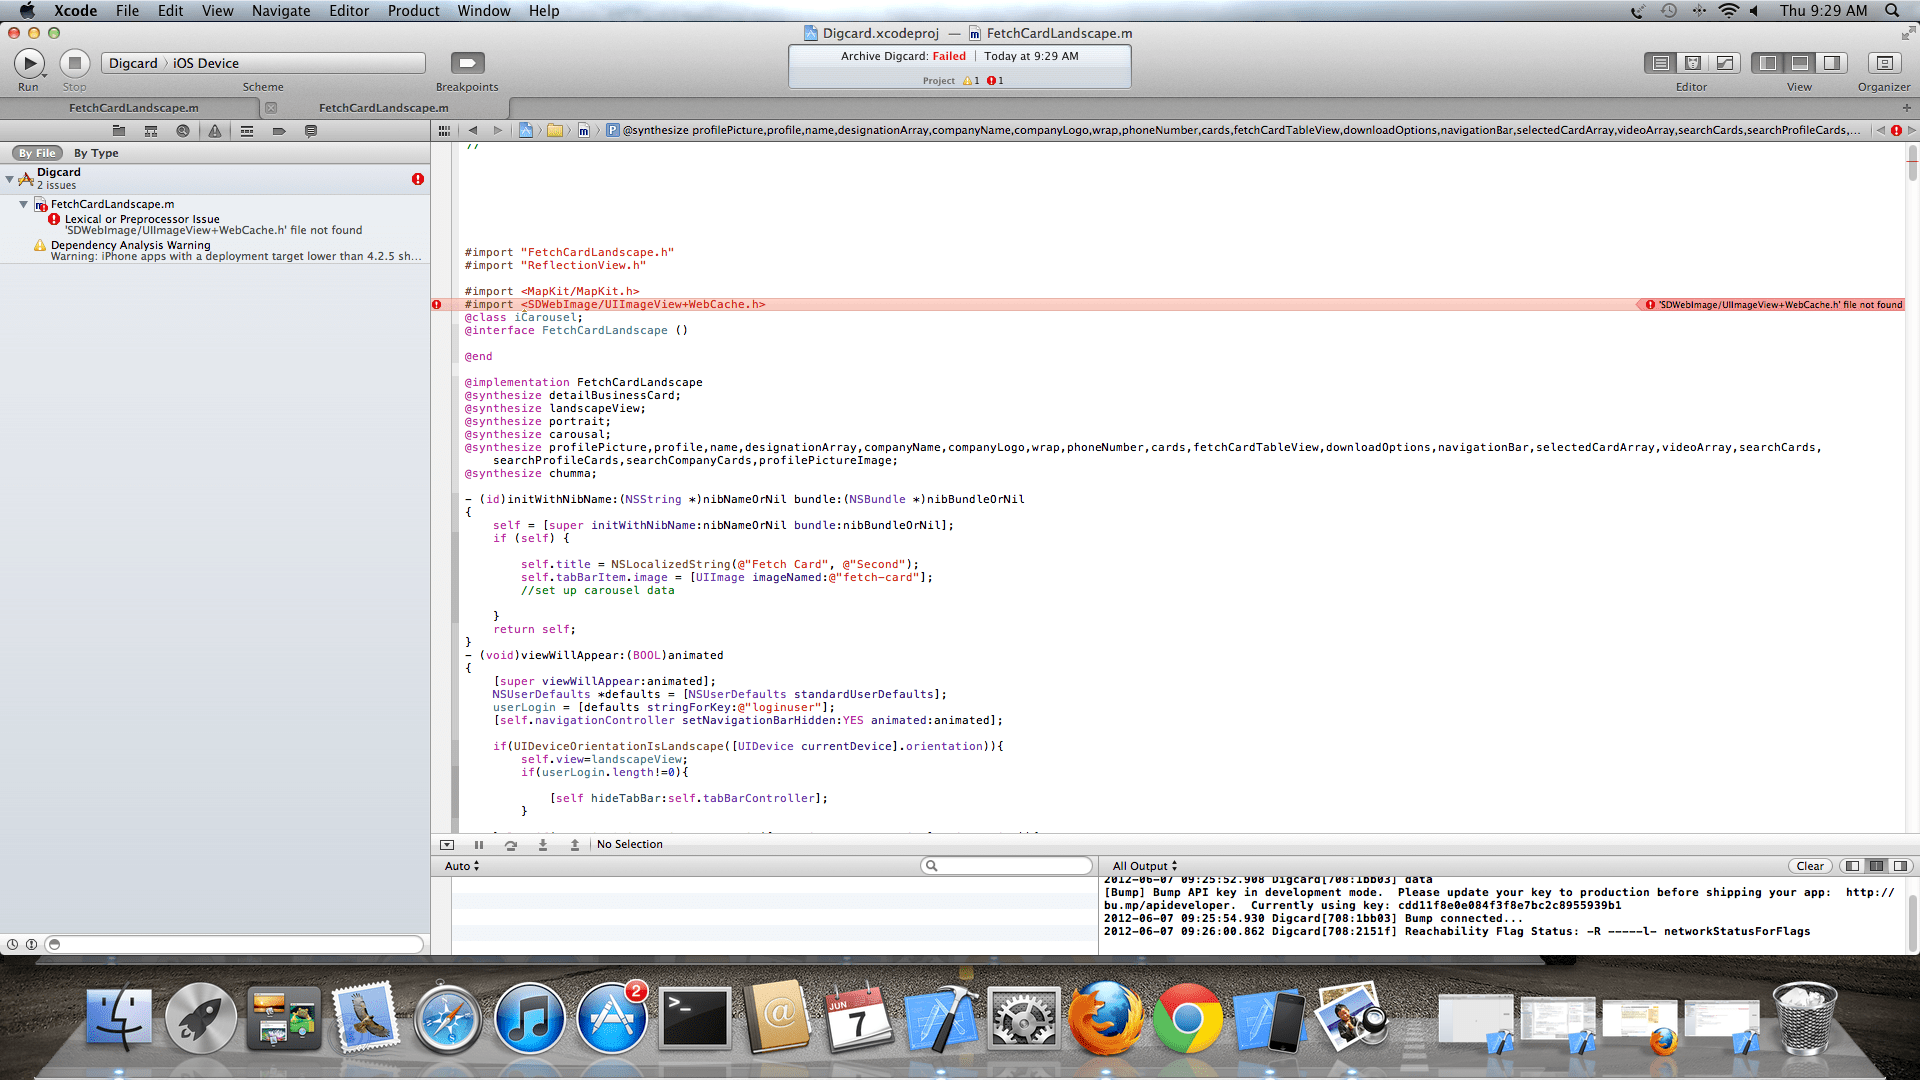The width and height of the screenshot is (1920, 1080).
Task: Click the variables search field
Action: 1007,866
